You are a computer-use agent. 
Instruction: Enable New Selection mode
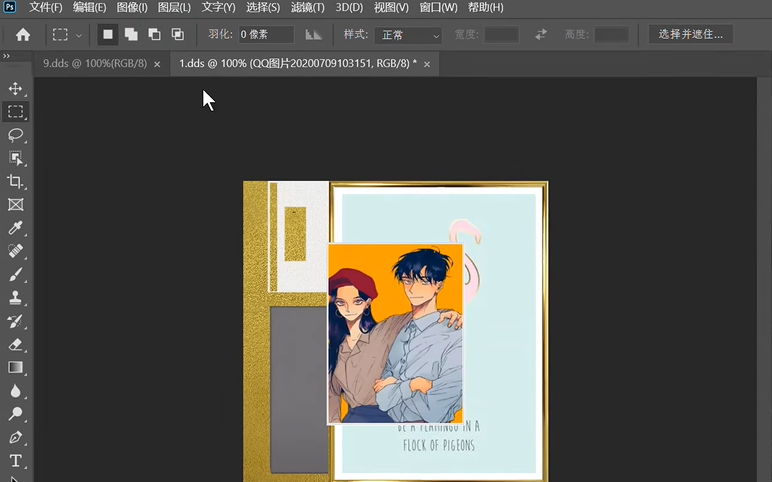[108, 35]
